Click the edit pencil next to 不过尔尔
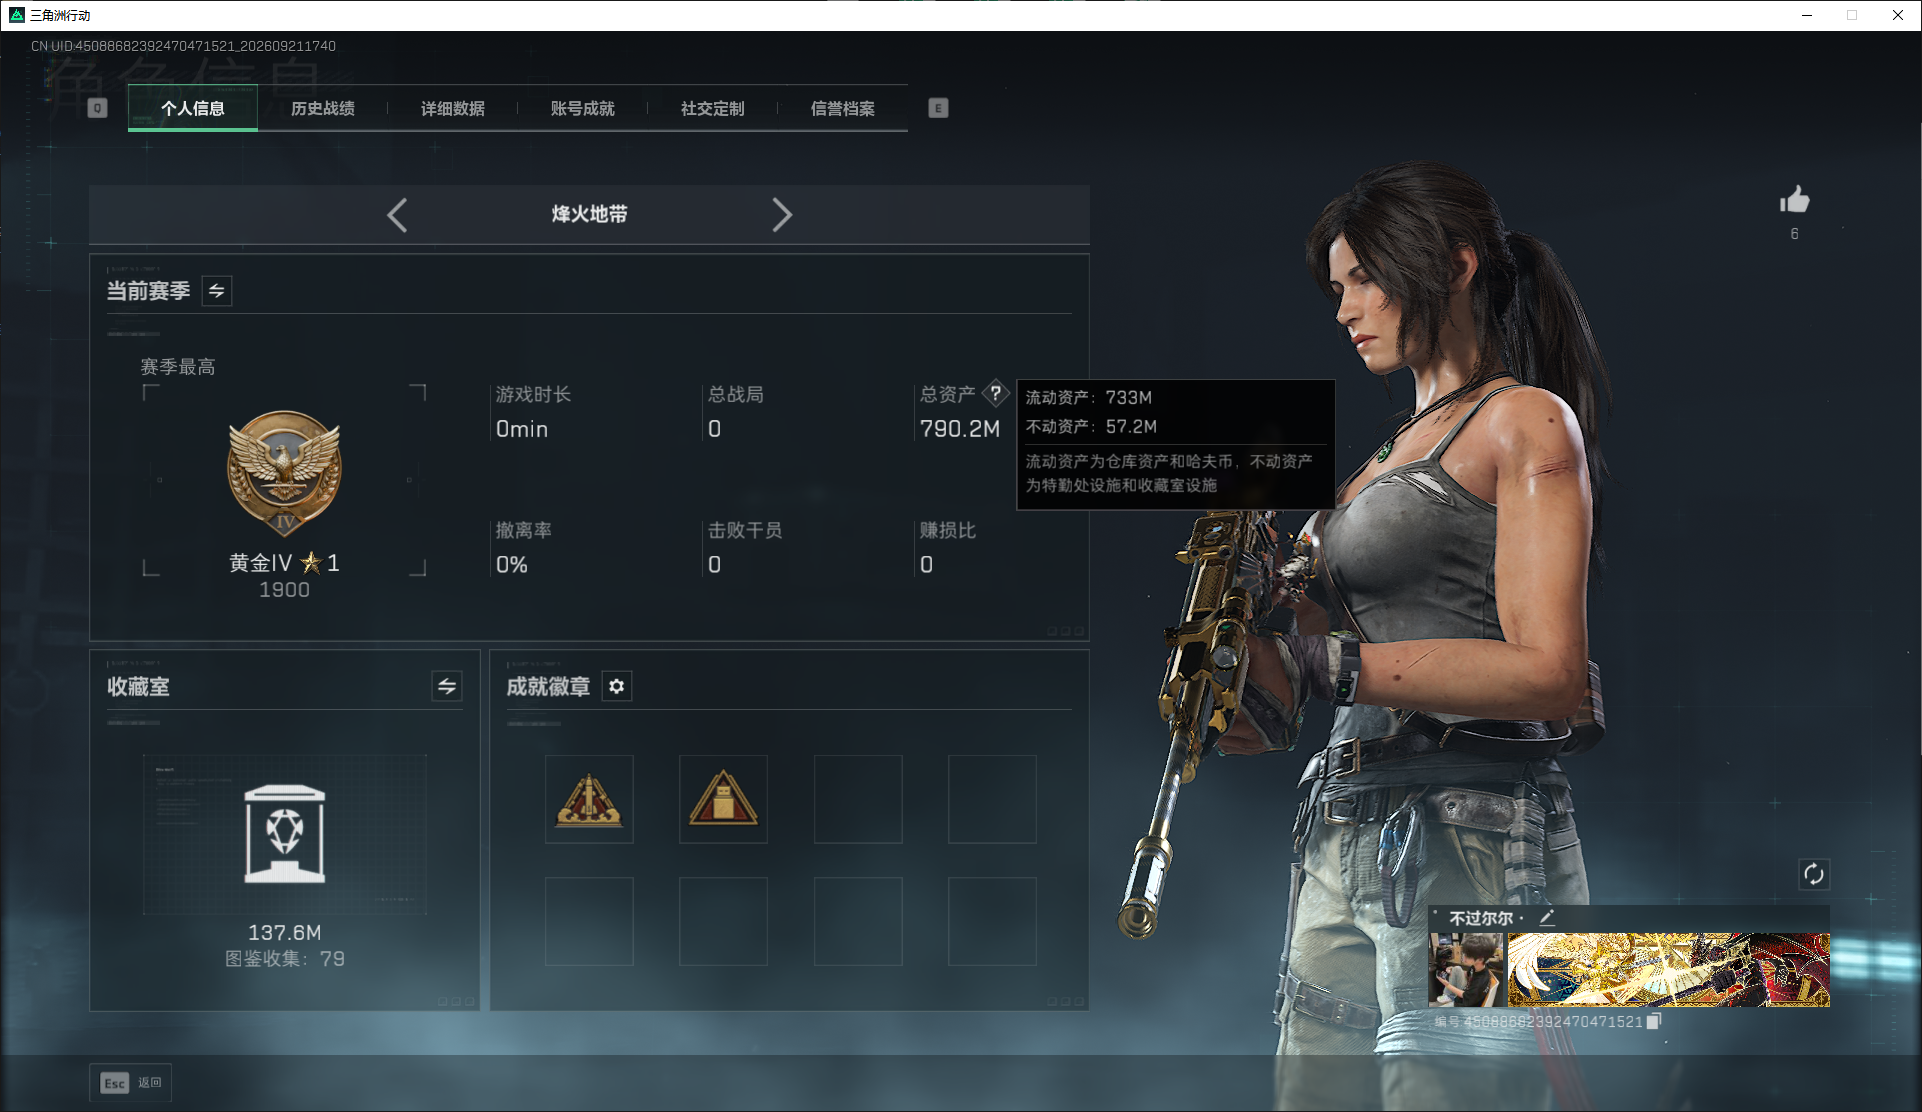The image size is (1922, 1112). 1547,917
